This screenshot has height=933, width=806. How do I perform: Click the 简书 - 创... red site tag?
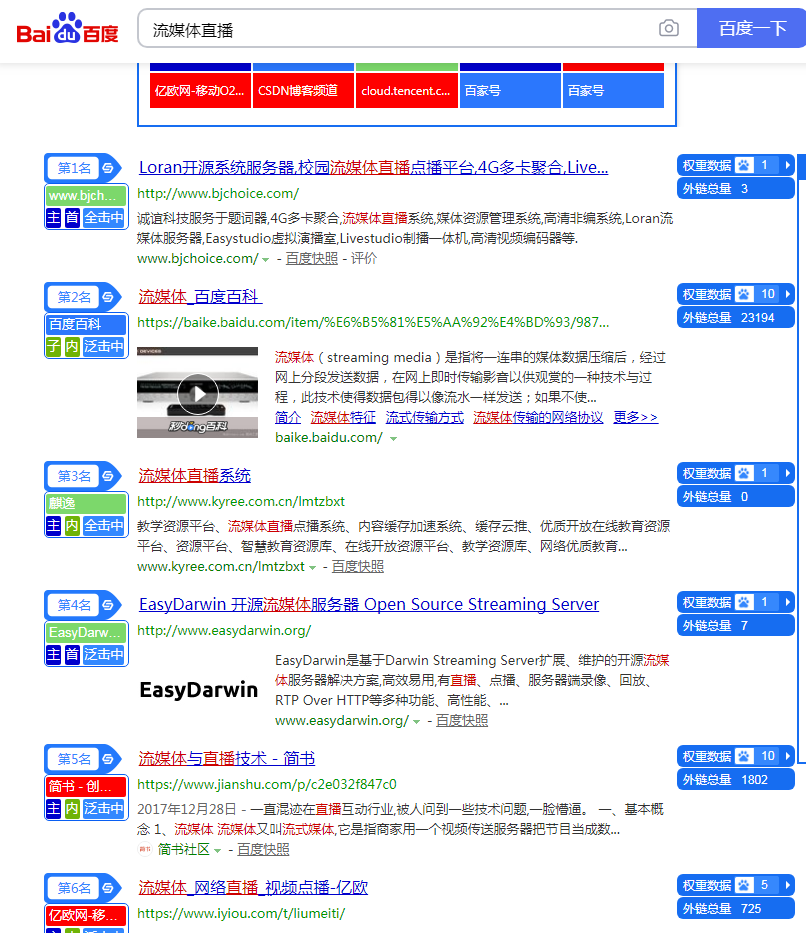point(86,787)
